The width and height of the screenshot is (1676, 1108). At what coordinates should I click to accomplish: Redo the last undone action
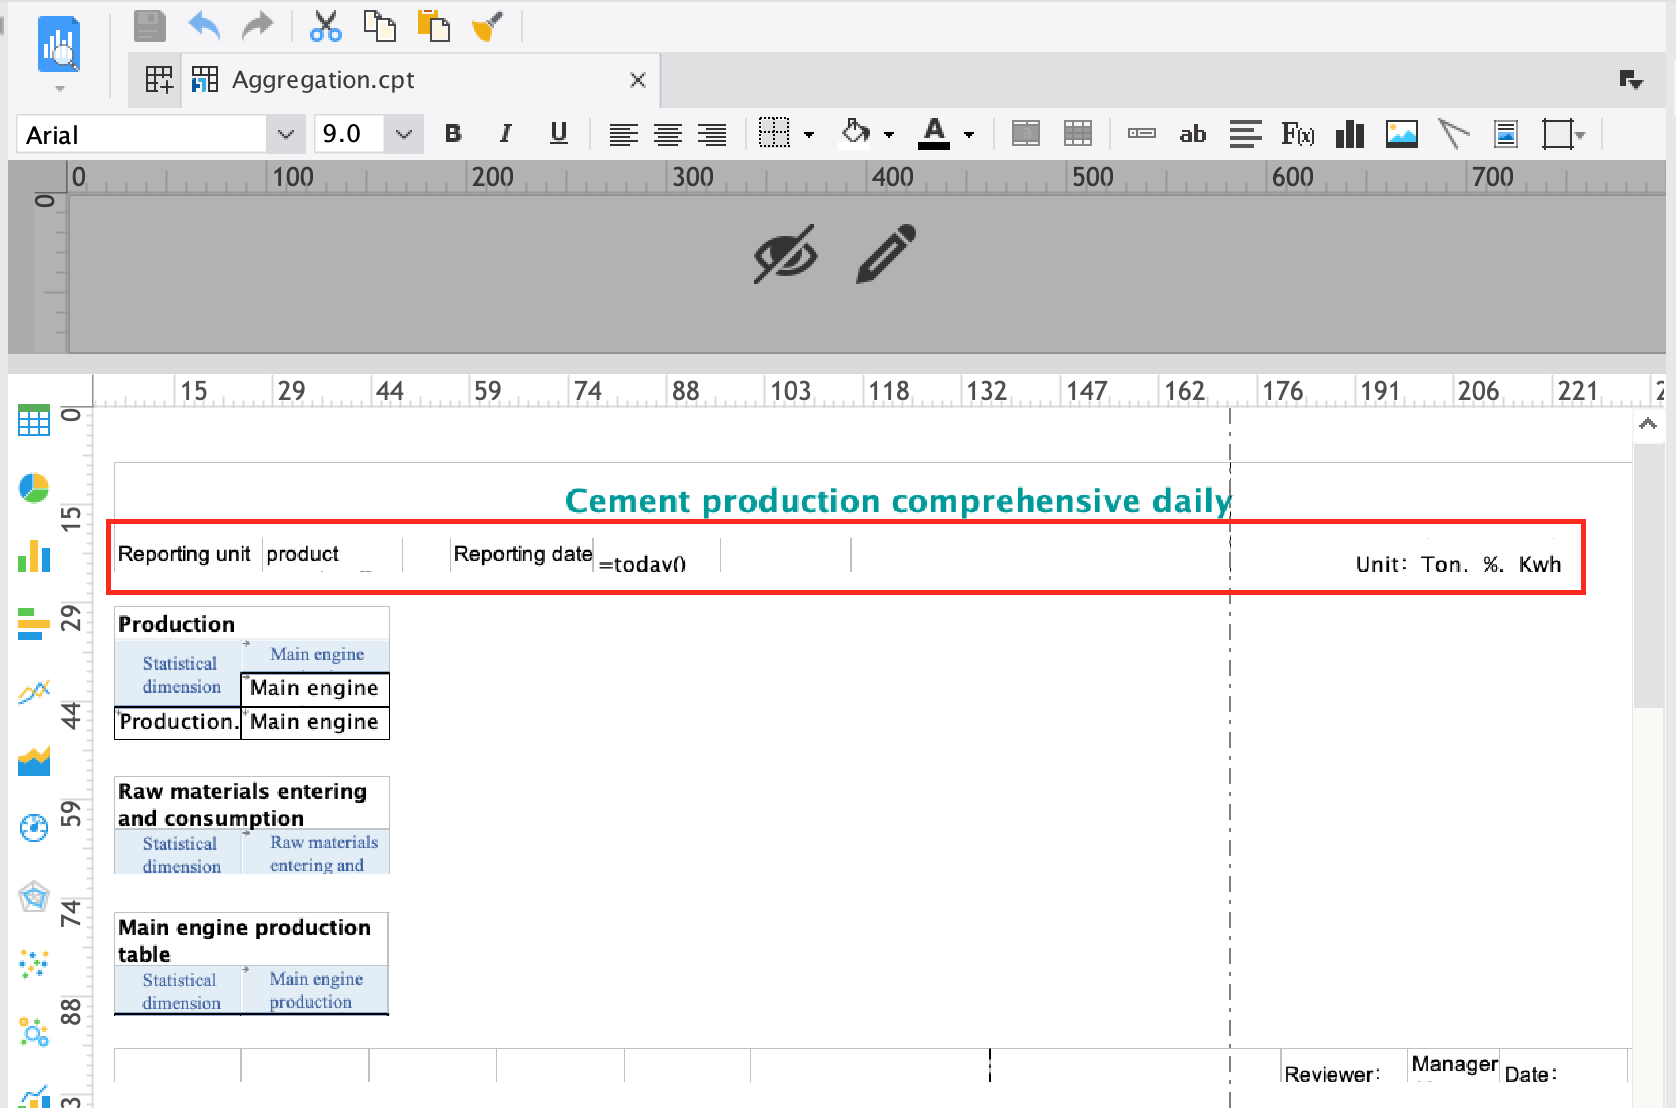(258, 26)
